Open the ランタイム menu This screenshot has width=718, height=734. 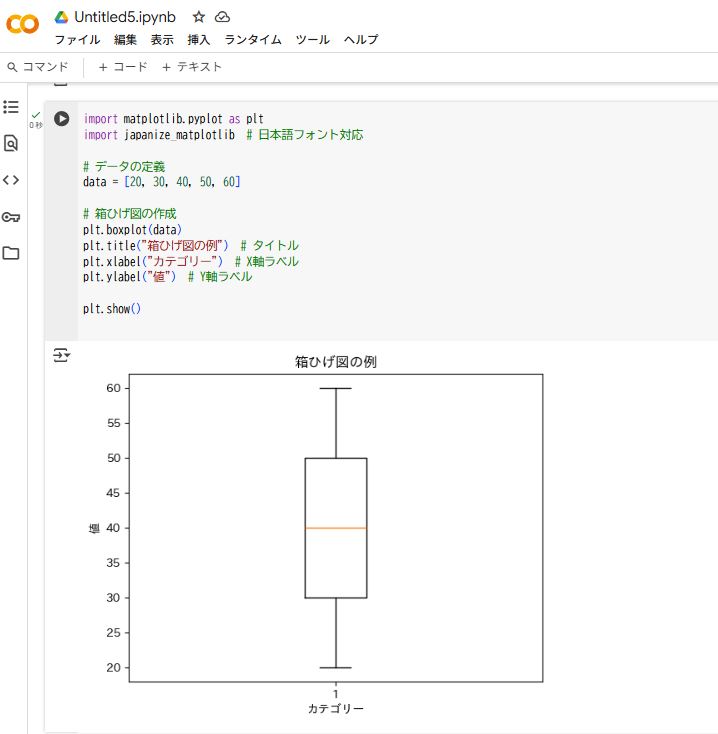pos(253,40)
